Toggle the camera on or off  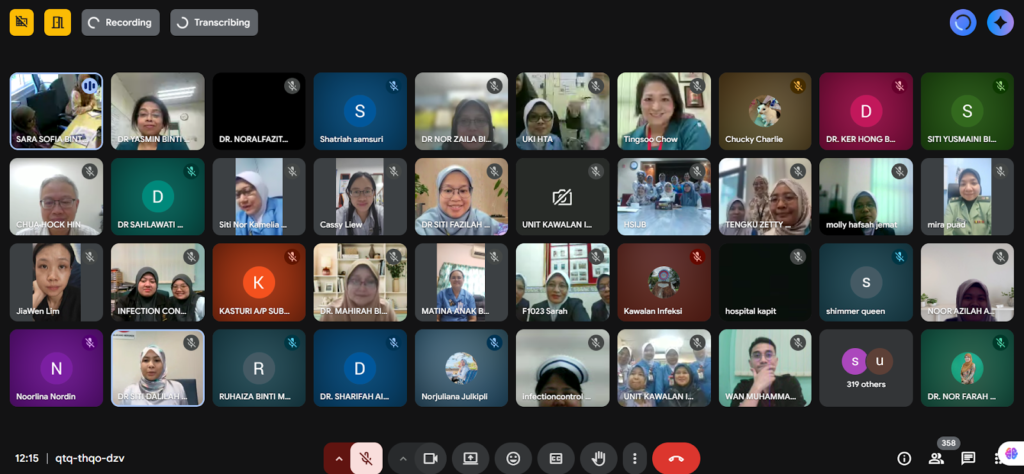pos(431,458)
